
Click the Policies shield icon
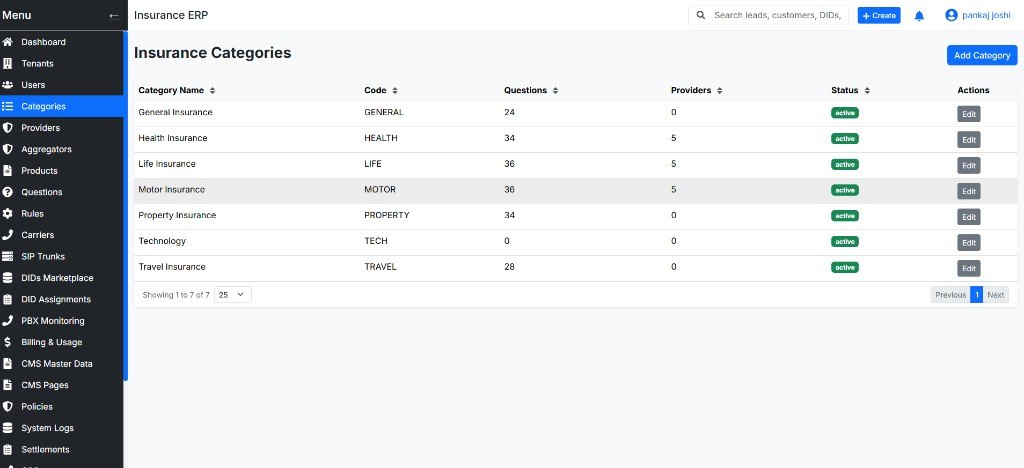click(8, 407)
